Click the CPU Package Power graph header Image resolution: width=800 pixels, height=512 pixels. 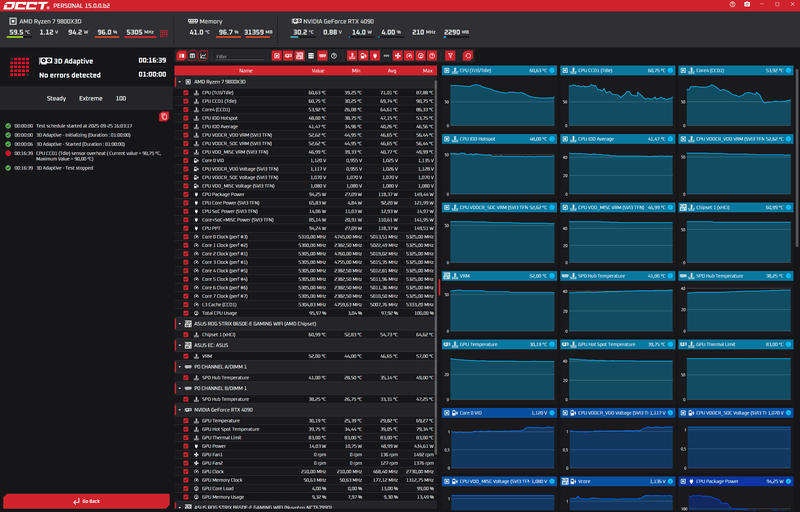pyautogui.click(x=736, y=481)
